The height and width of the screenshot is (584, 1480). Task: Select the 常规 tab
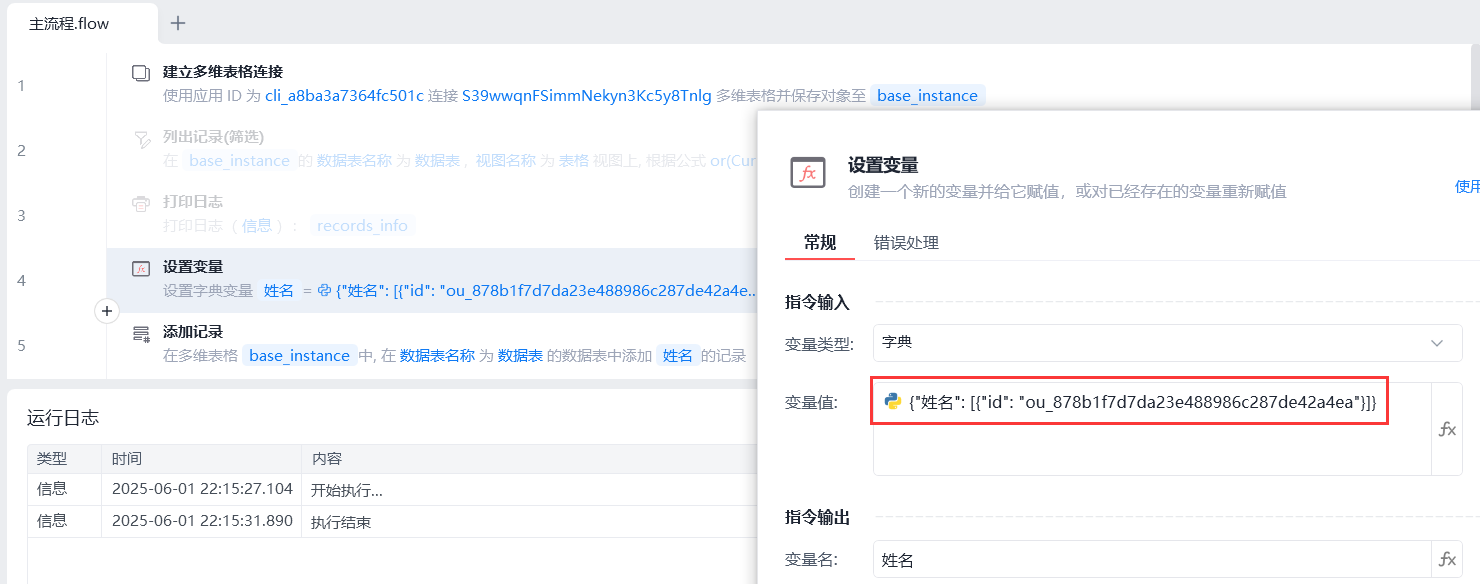[820, 243]
